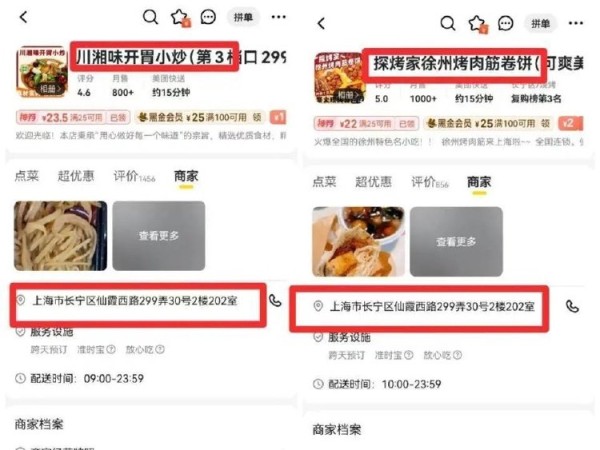600x450 pixels.
Task: Tap the 放心吃 help icon on right page
Action: (457, 355)
